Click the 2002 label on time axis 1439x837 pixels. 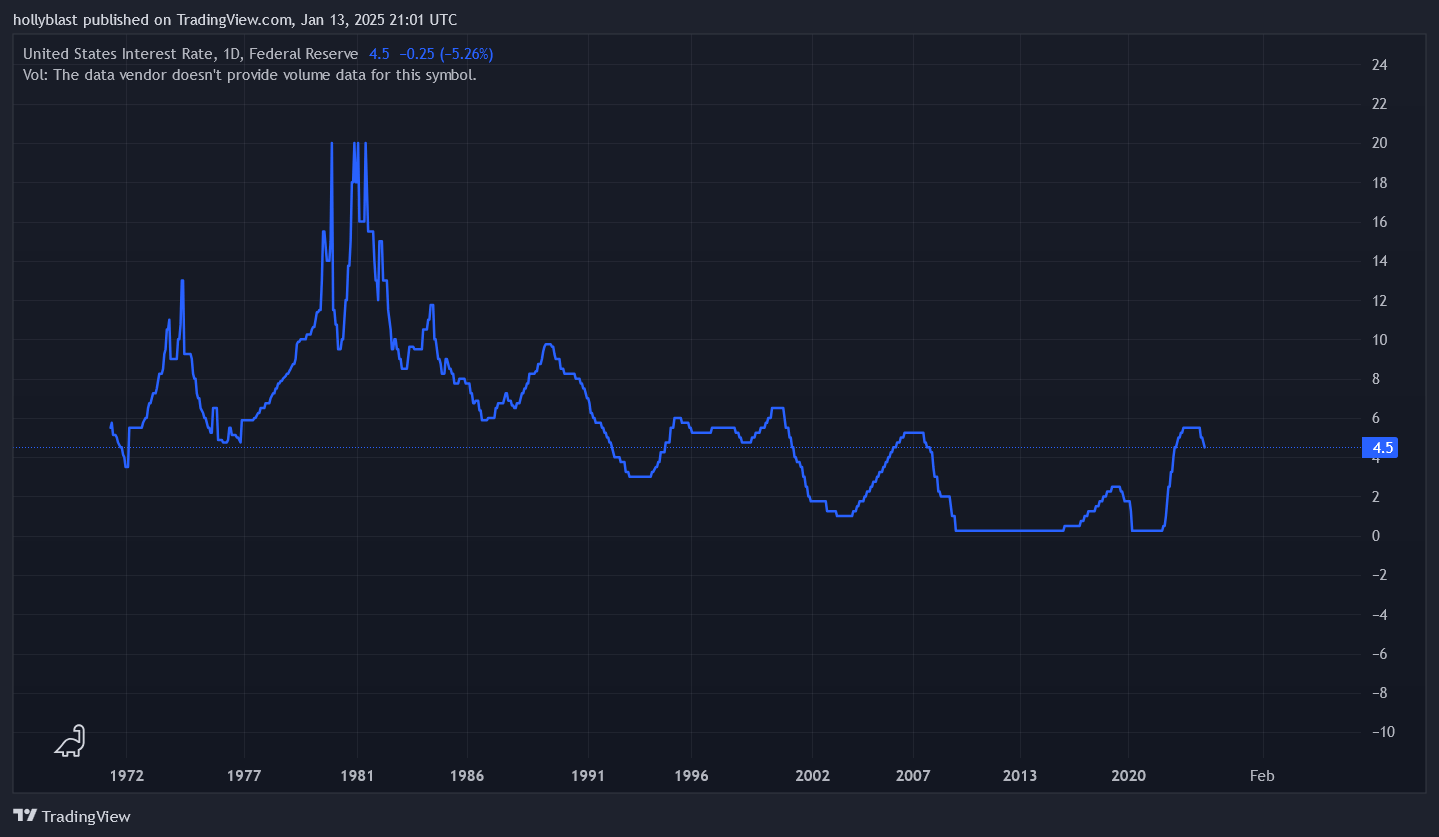point(812,775)
